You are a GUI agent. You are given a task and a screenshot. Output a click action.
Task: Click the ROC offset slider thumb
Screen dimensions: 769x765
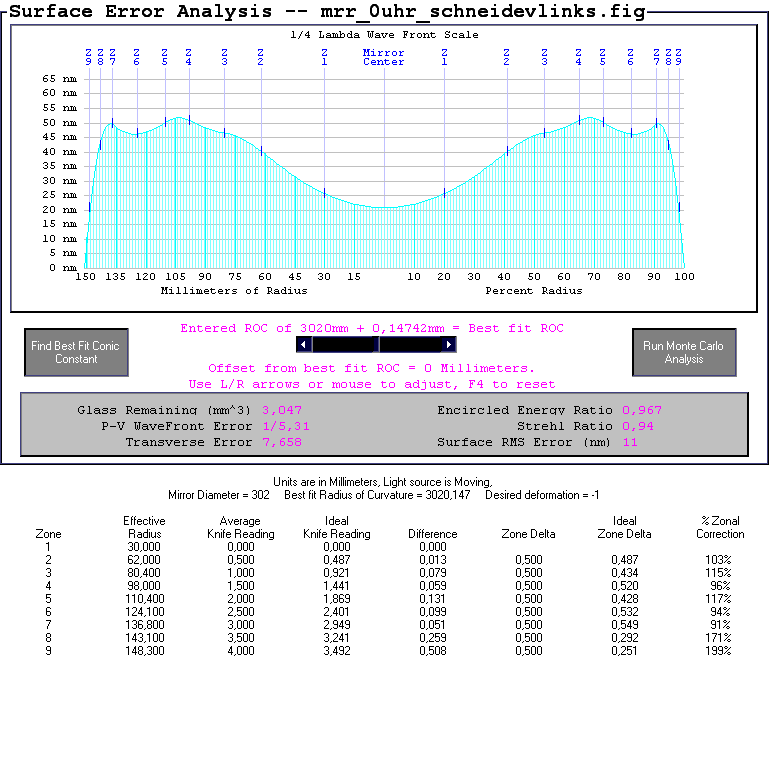click(x=376, y=345)
